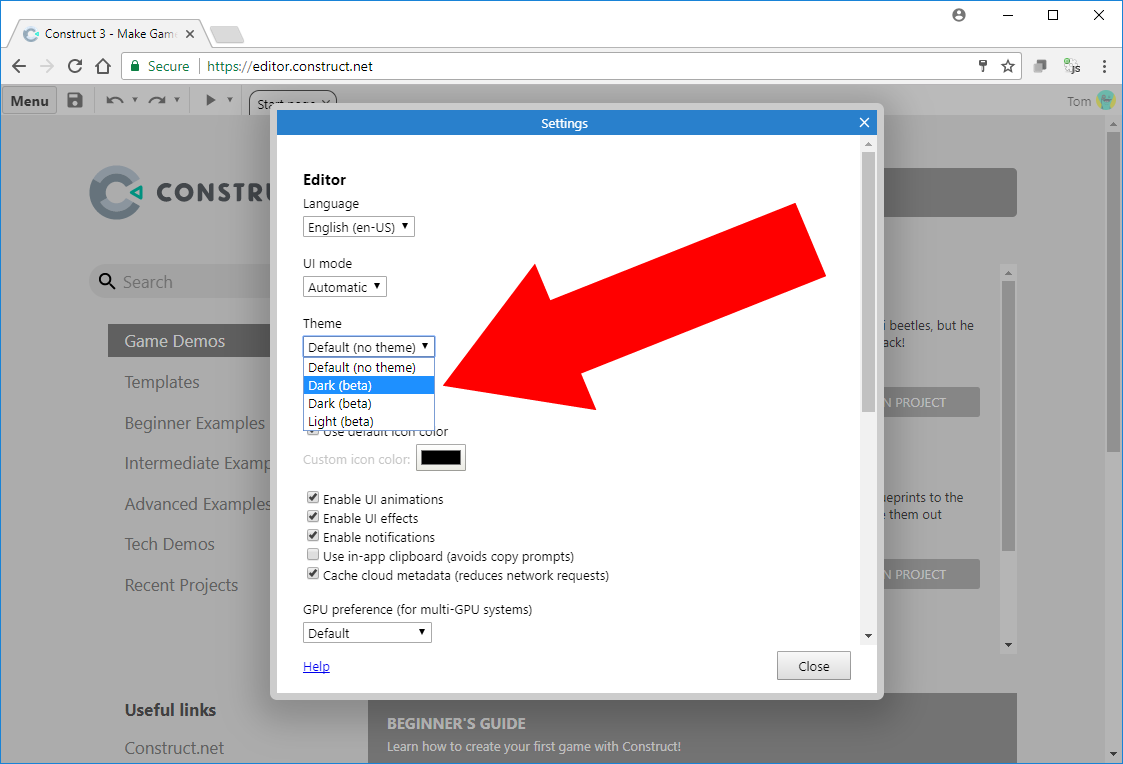Bookmark this page with the star icon

[1008, 66]
